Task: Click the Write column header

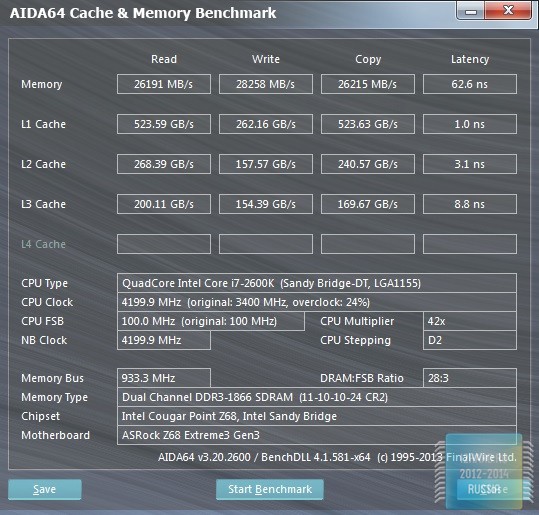Action: [266, 59]
